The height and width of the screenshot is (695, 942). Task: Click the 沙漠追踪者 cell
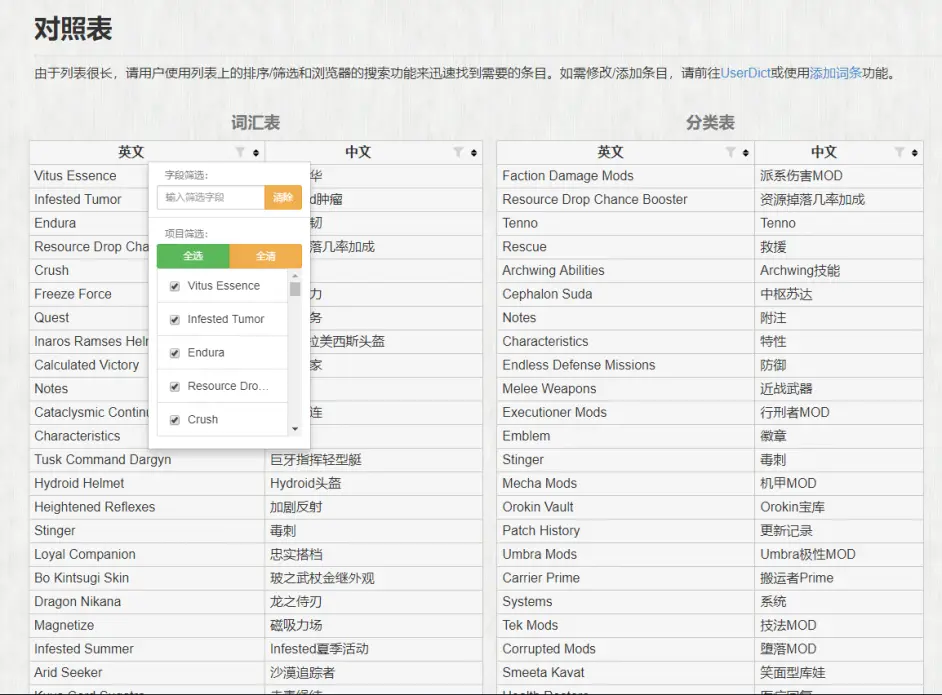coord(373,673)
